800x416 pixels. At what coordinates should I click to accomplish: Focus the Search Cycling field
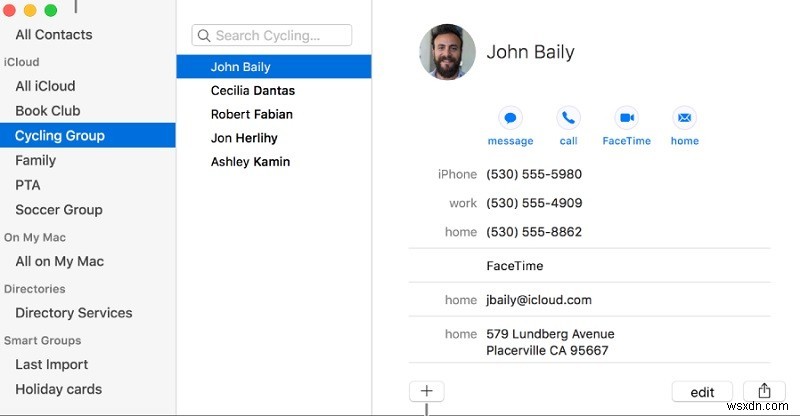click(x=271, y=35)
